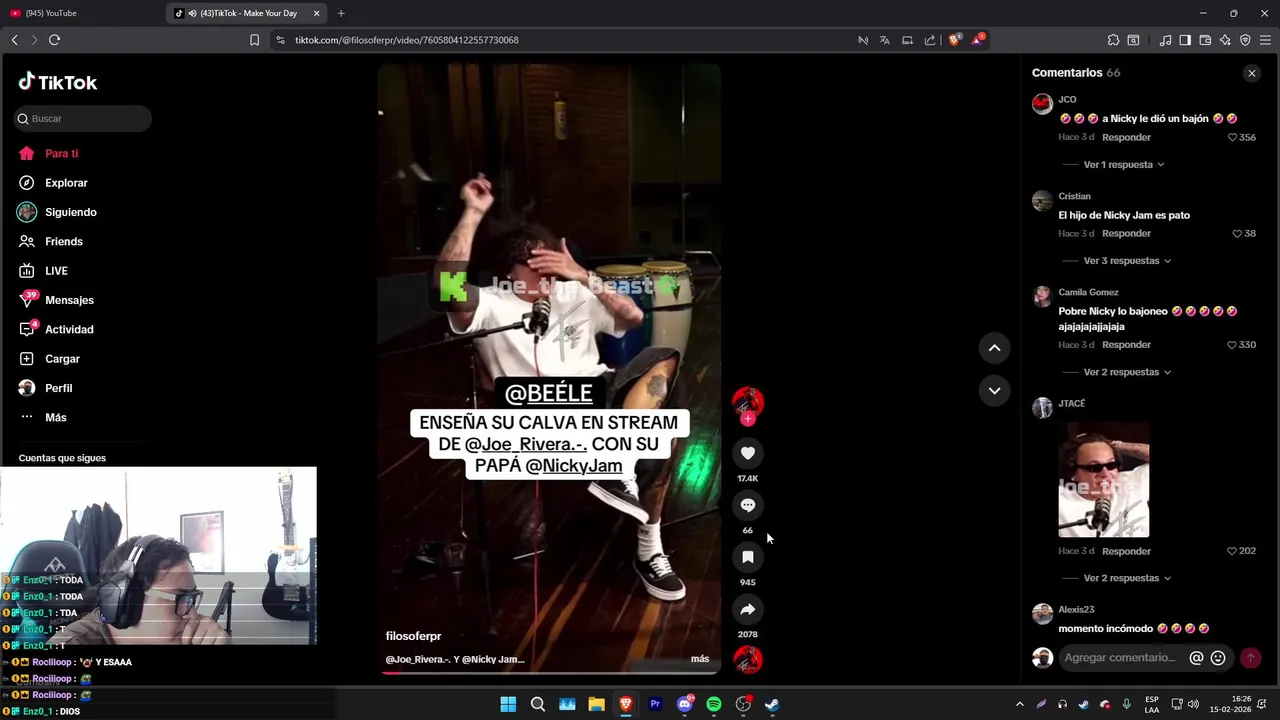Image resolution: width=1280 pixels, height=720 pixels.
Task: Open Brave Shields lion icon
Action: [x=954, y=40]
